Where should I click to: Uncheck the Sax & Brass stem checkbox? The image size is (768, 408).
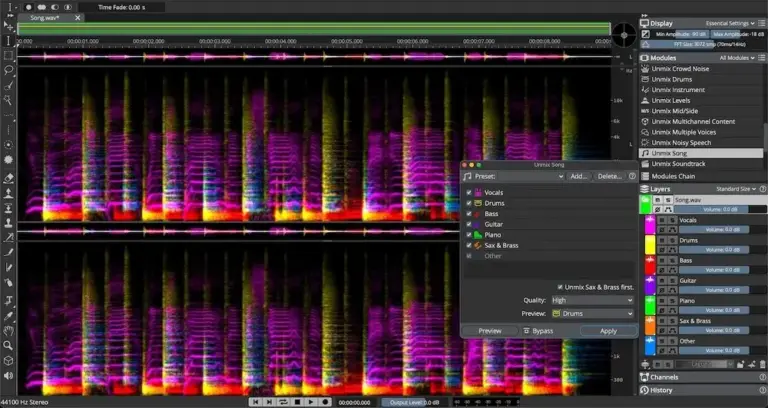click(x=469, y=245)
